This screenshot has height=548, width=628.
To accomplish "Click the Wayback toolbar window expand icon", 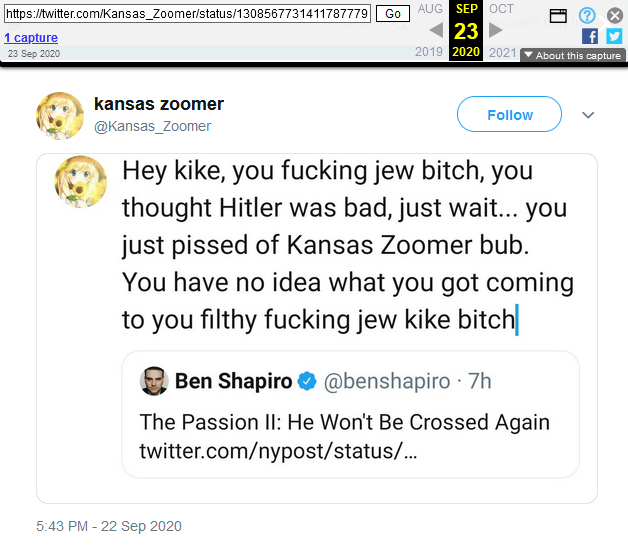I will pyautogui.click(x=558, y=15).
